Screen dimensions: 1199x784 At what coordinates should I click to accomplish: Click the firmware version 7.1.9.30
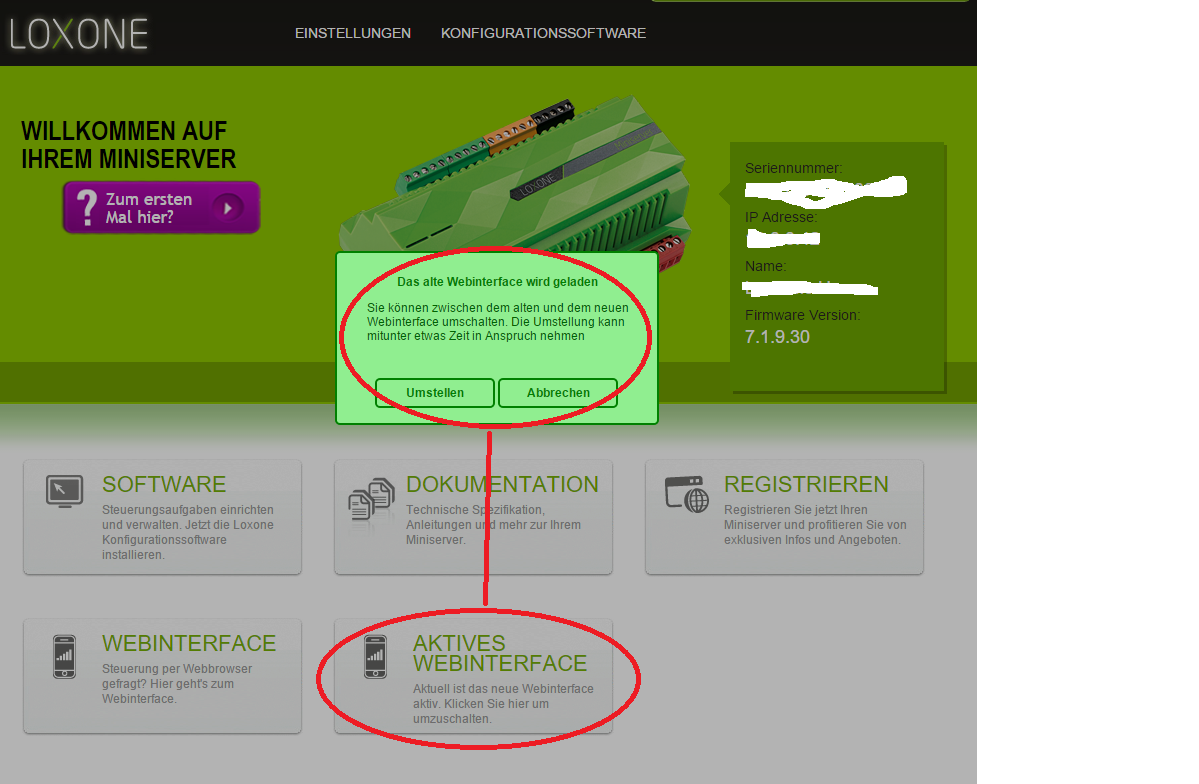(x=777, y=337)
